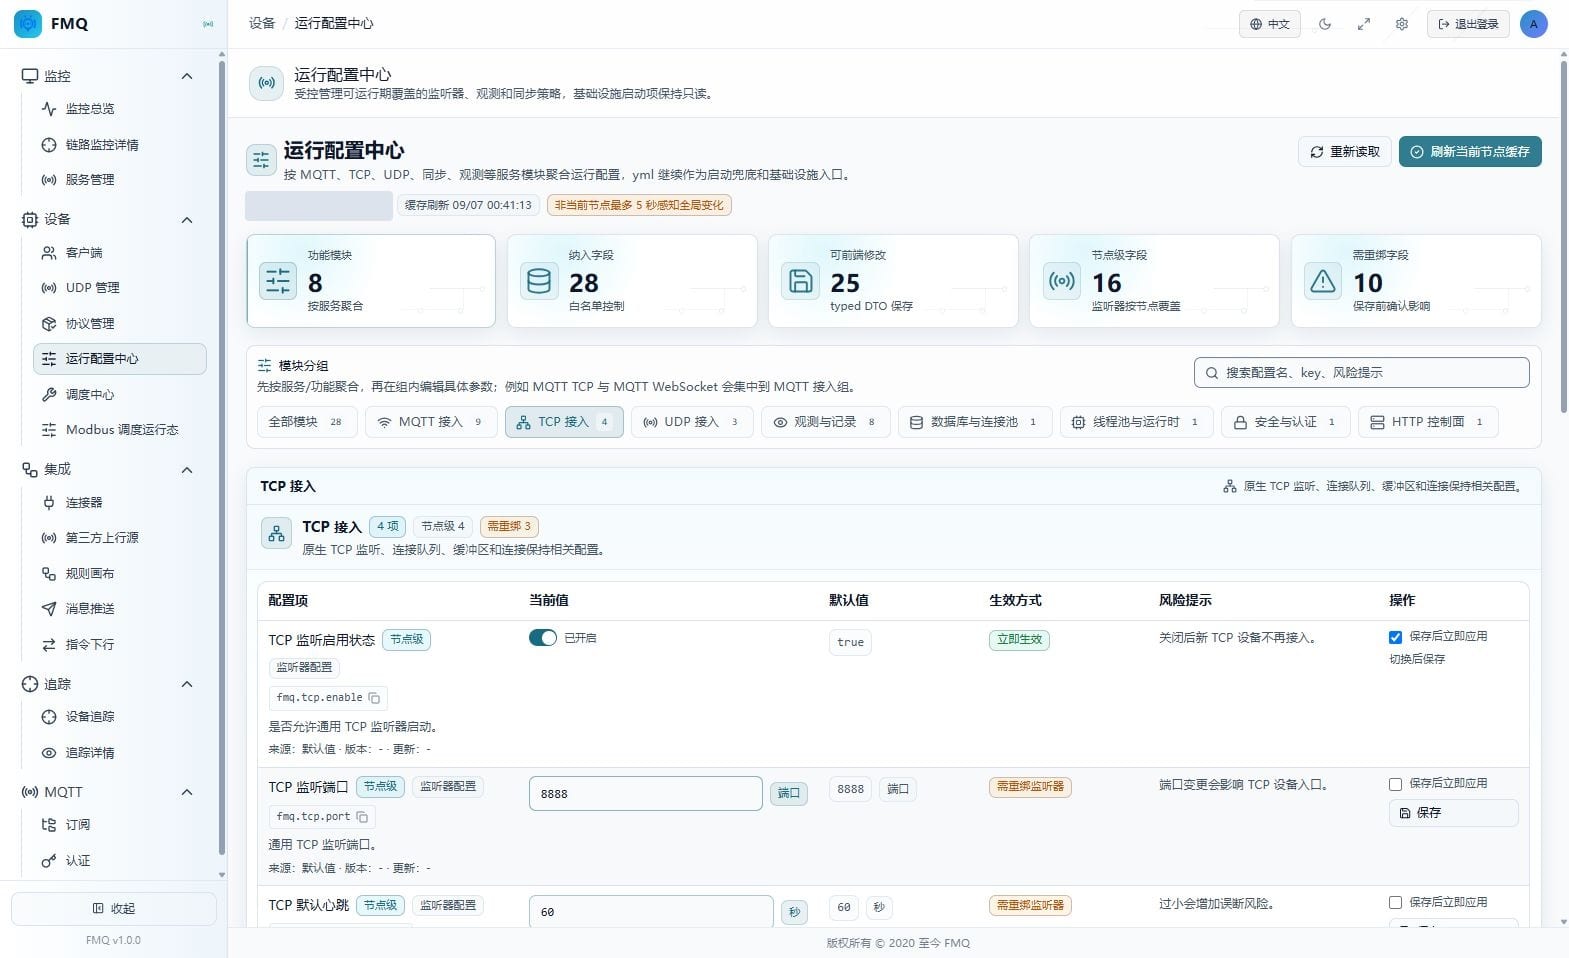Viewport: 1569px width, 958px height.
Task: Collapse the MQTT menu group
Action: [x=187, y=792]
